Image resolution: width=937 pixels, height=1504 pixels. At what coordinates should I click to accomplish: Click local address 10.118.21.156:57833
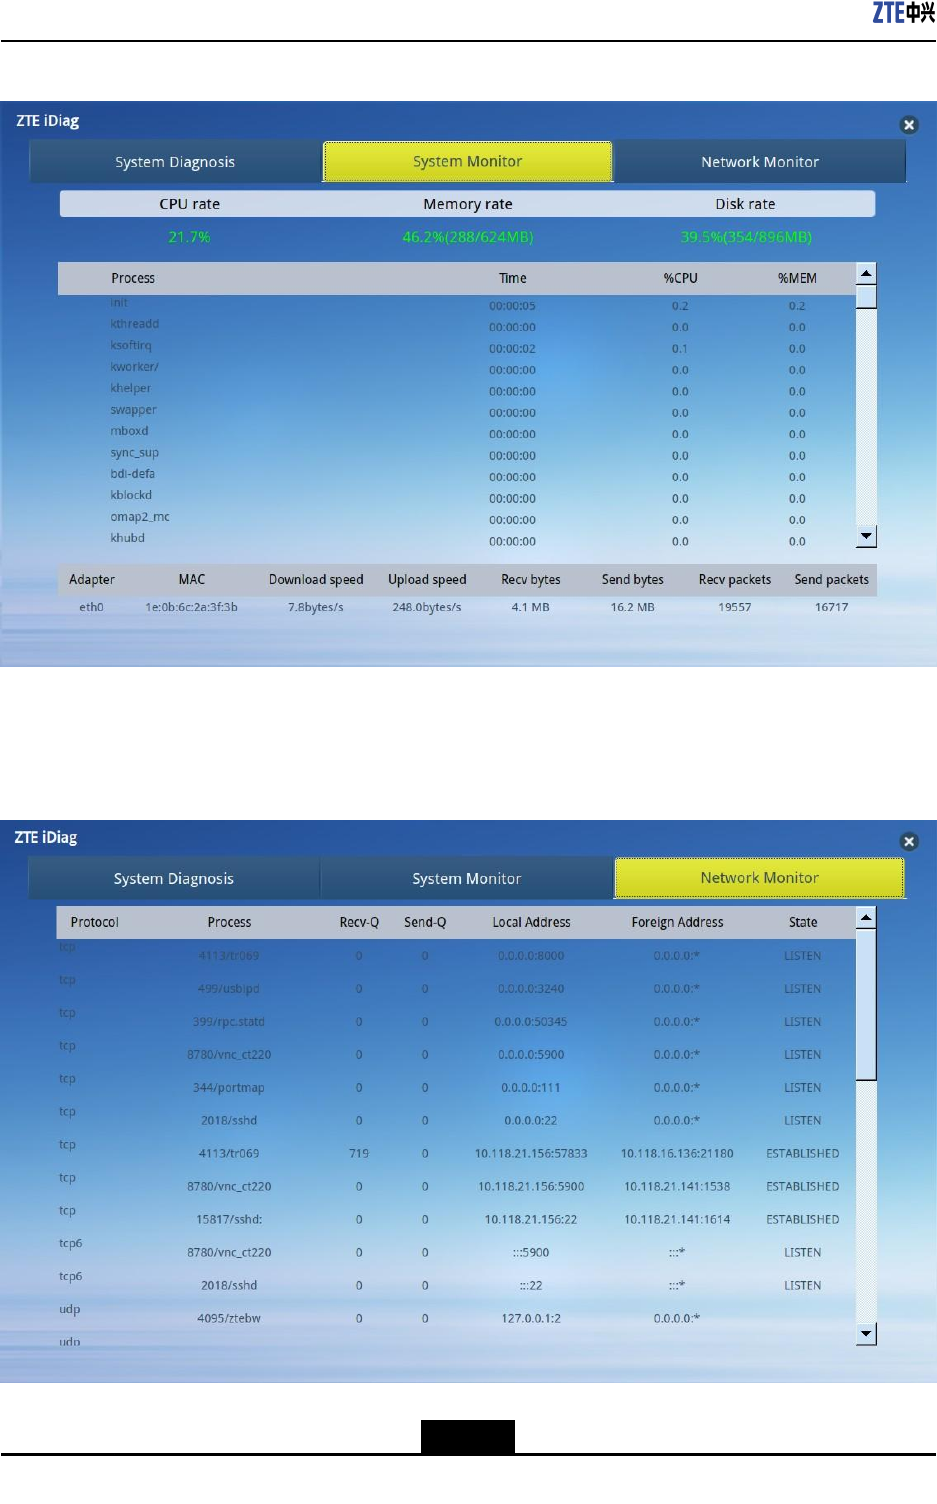click(x=531, y=1153)
